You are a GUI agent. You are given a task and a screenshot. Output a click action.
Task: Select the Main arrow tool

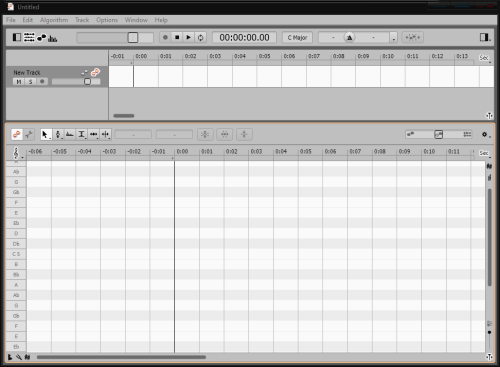46,134
